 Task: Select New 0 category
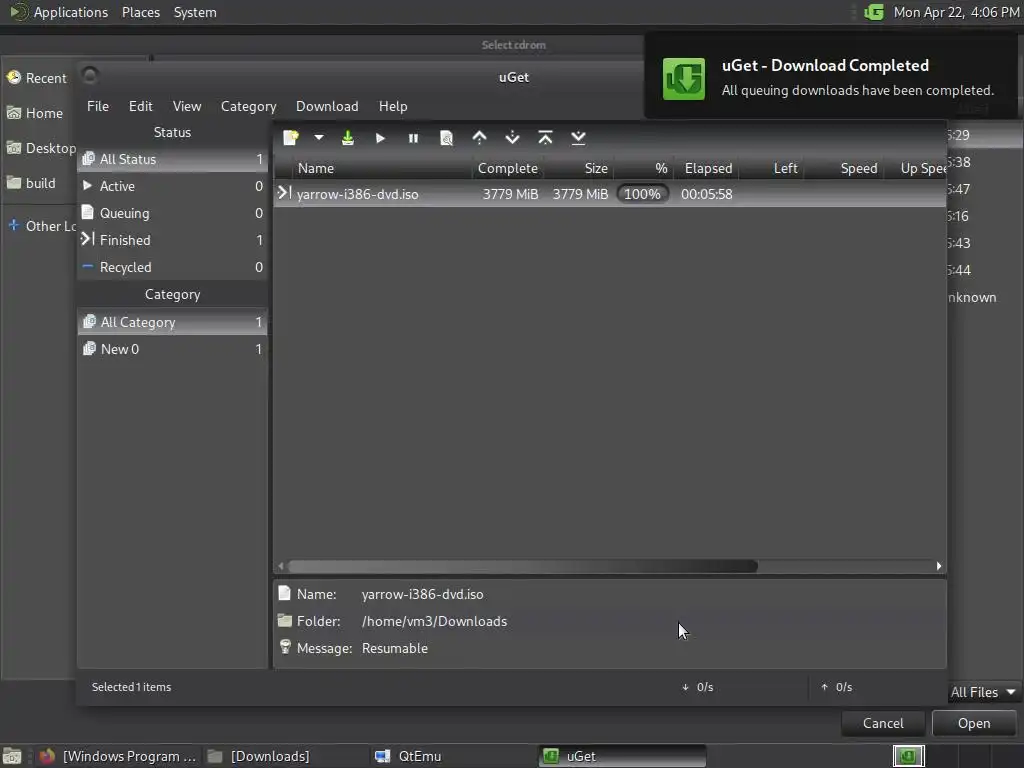click(x=172, y=349)
